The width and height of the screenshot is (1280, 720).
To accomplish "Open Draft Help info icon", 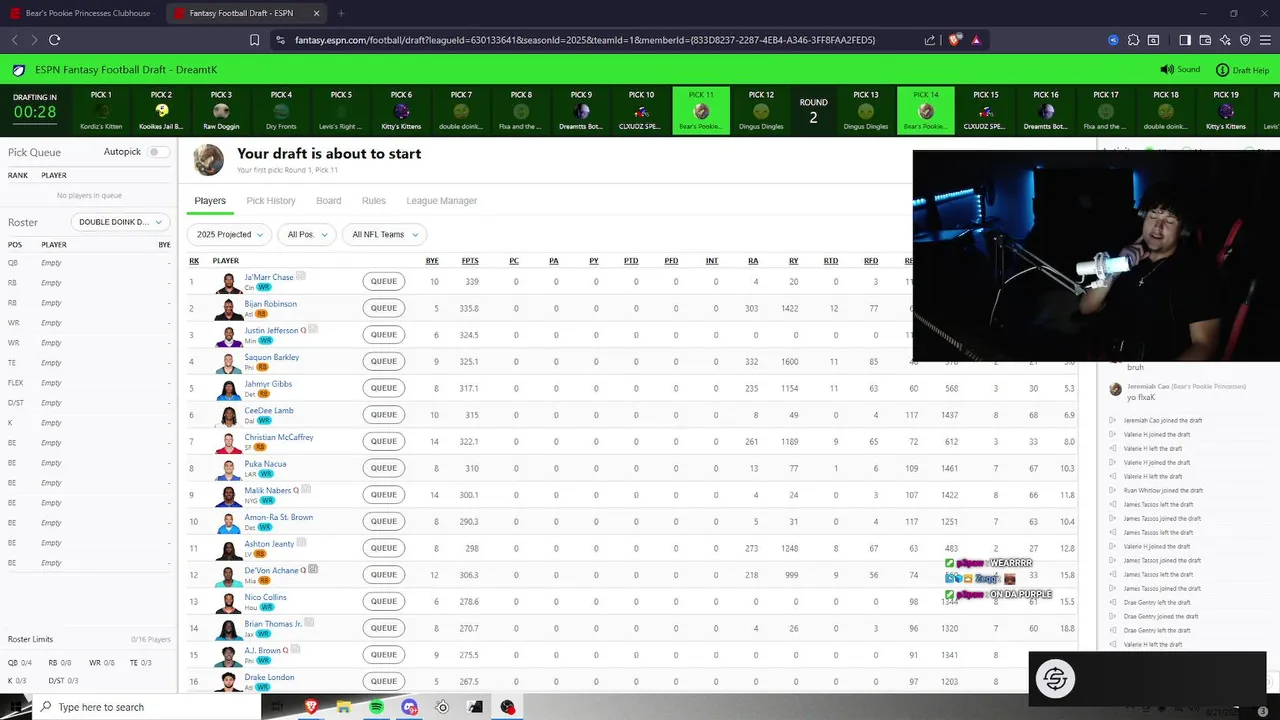I will pyautogui.click(x=1222, y=70).
